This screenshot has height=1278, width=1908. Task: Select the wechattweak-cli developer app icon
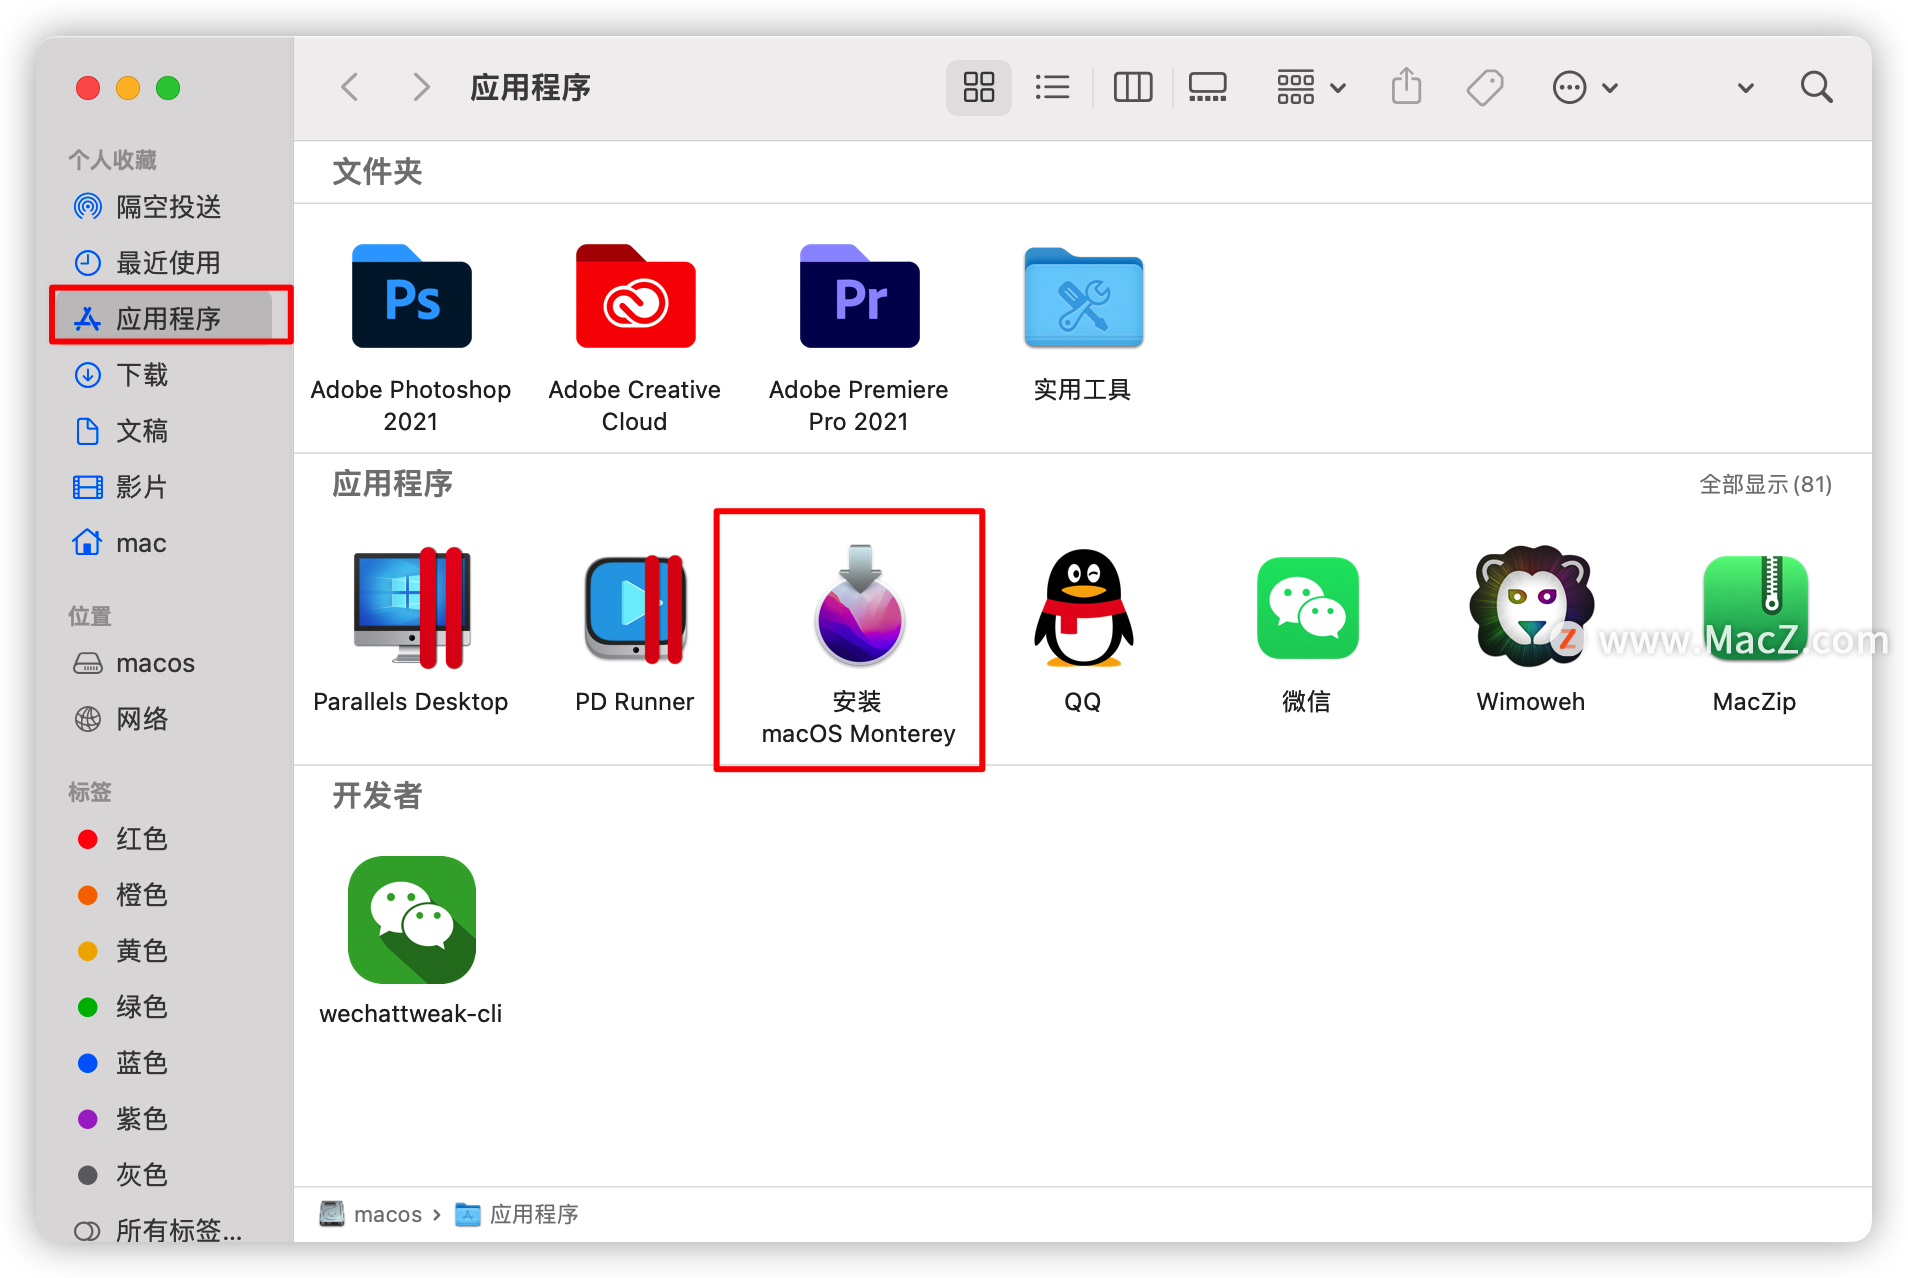point(411,920)
